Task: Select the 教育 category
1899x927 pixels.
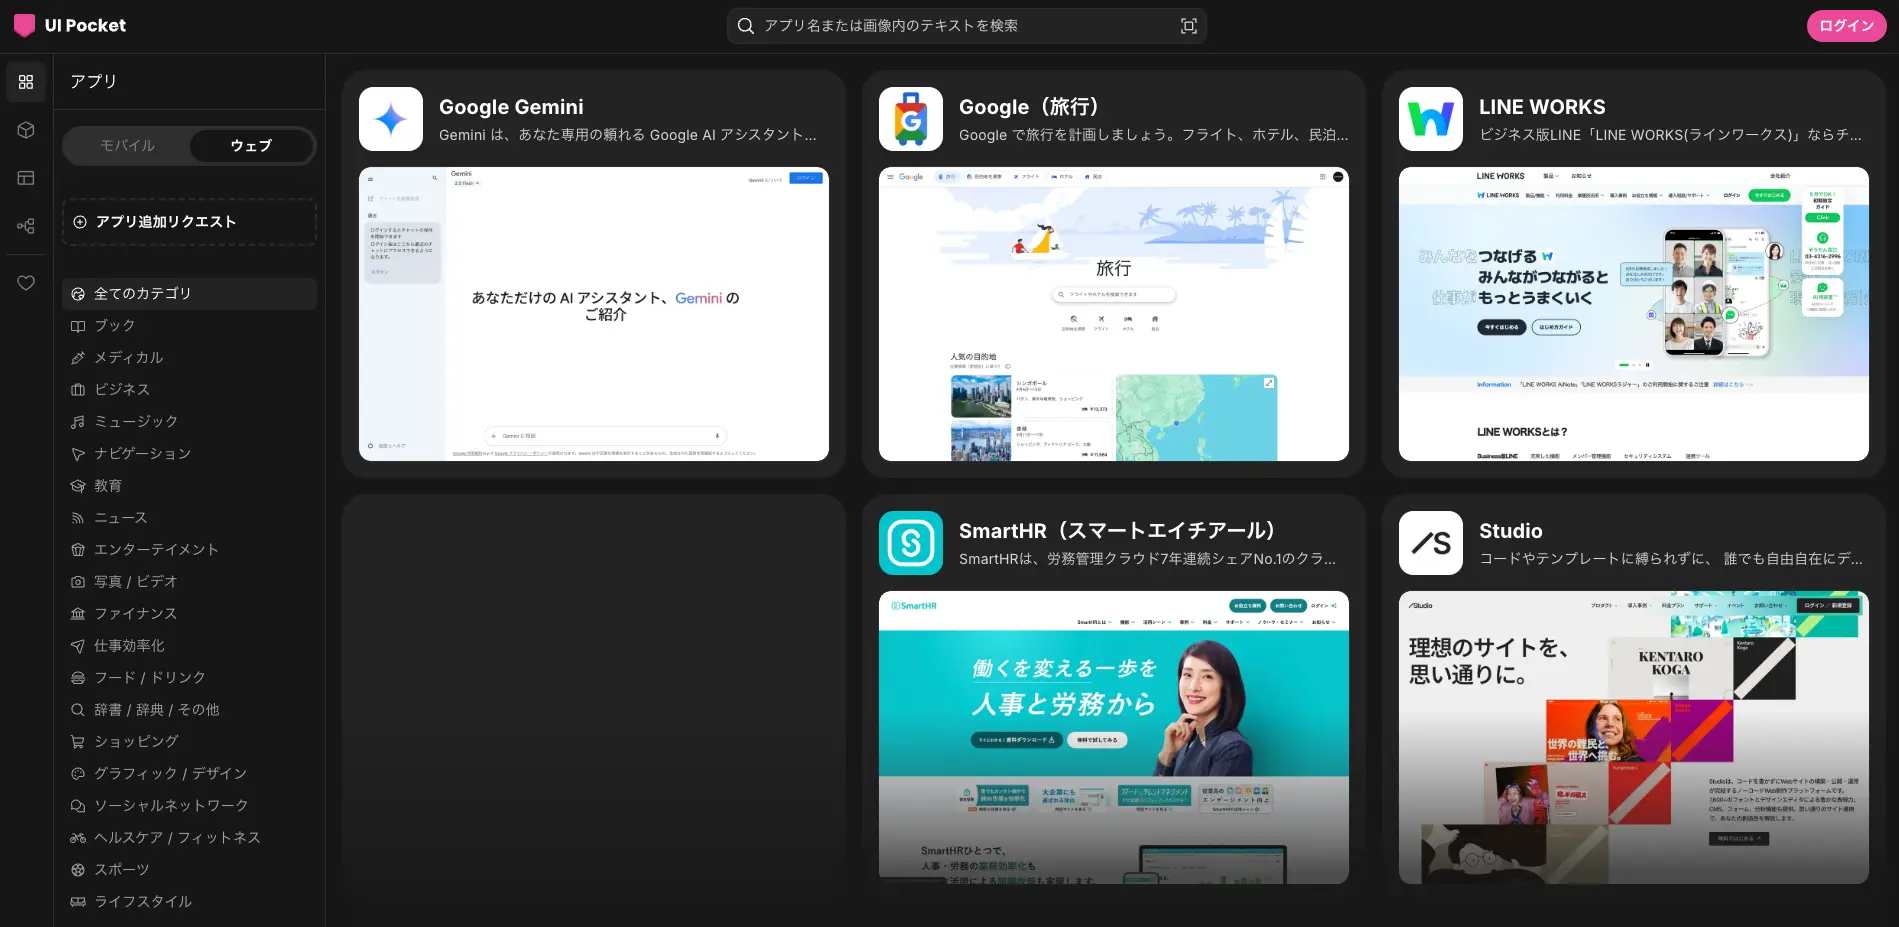Action: pos(189,486)
